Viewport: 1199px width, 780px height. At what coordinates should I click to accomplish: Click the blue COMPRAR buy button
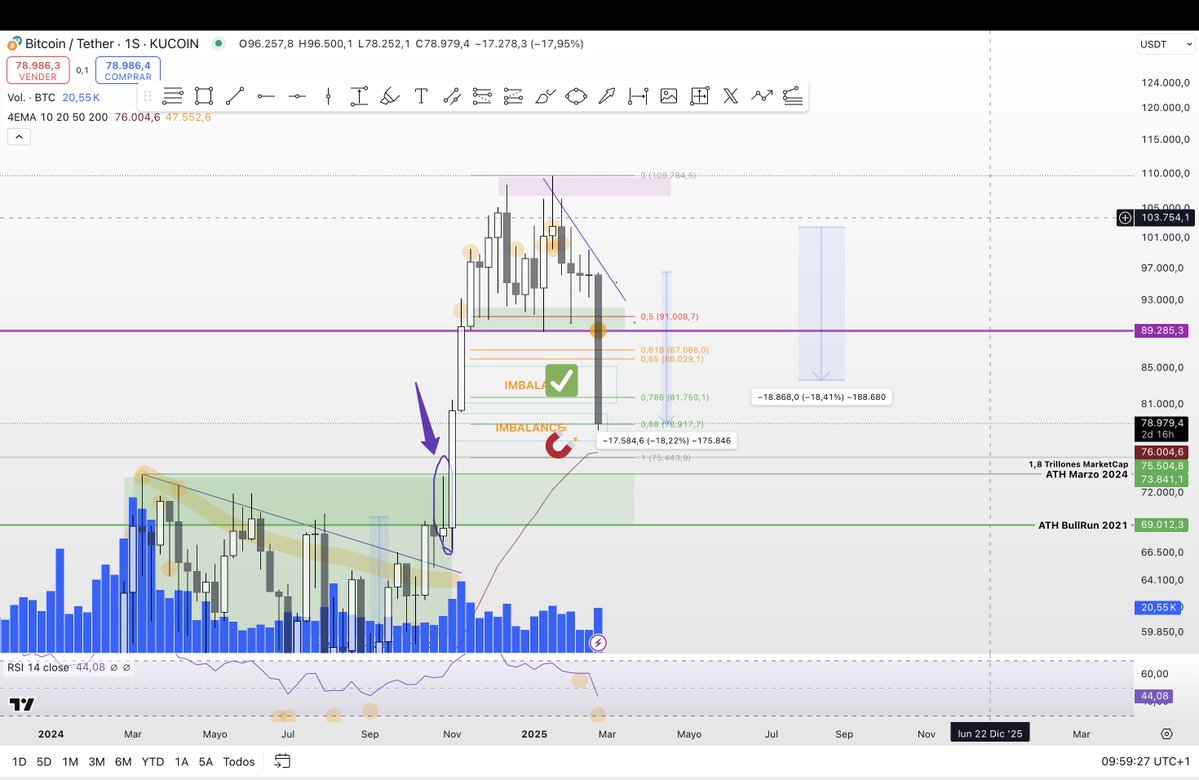pyautogui.click(x=128, y=70)
